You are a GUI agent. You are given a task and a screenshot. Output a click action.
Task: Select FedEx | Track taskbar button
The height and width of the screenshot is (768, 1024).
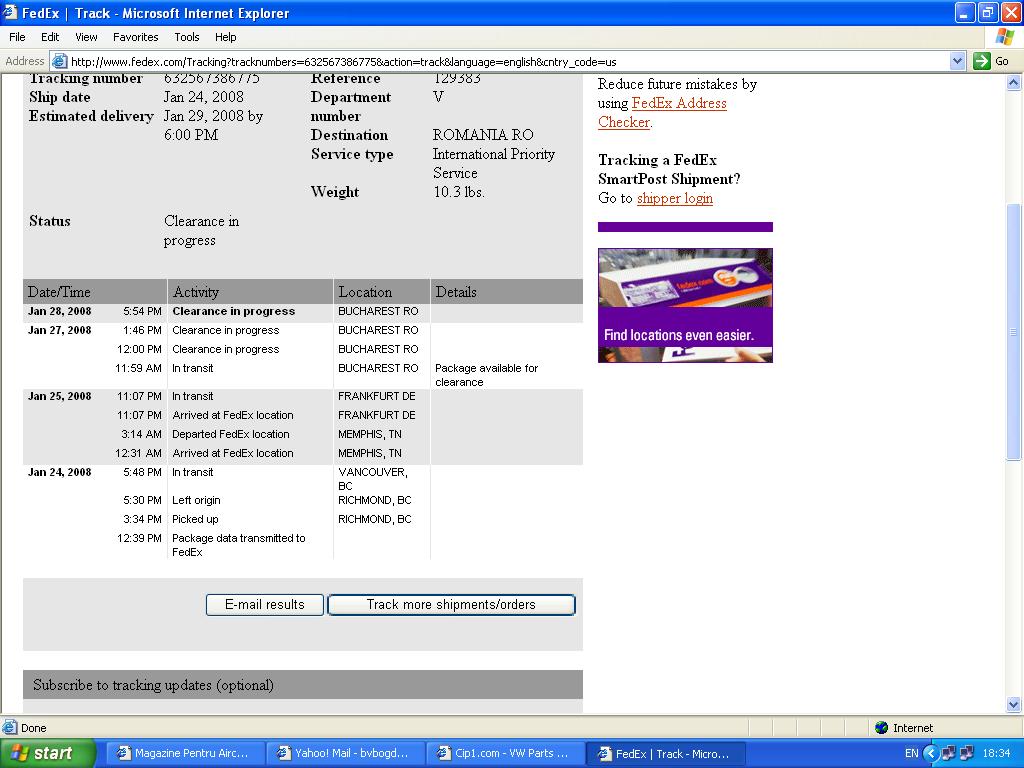[665, 753]
